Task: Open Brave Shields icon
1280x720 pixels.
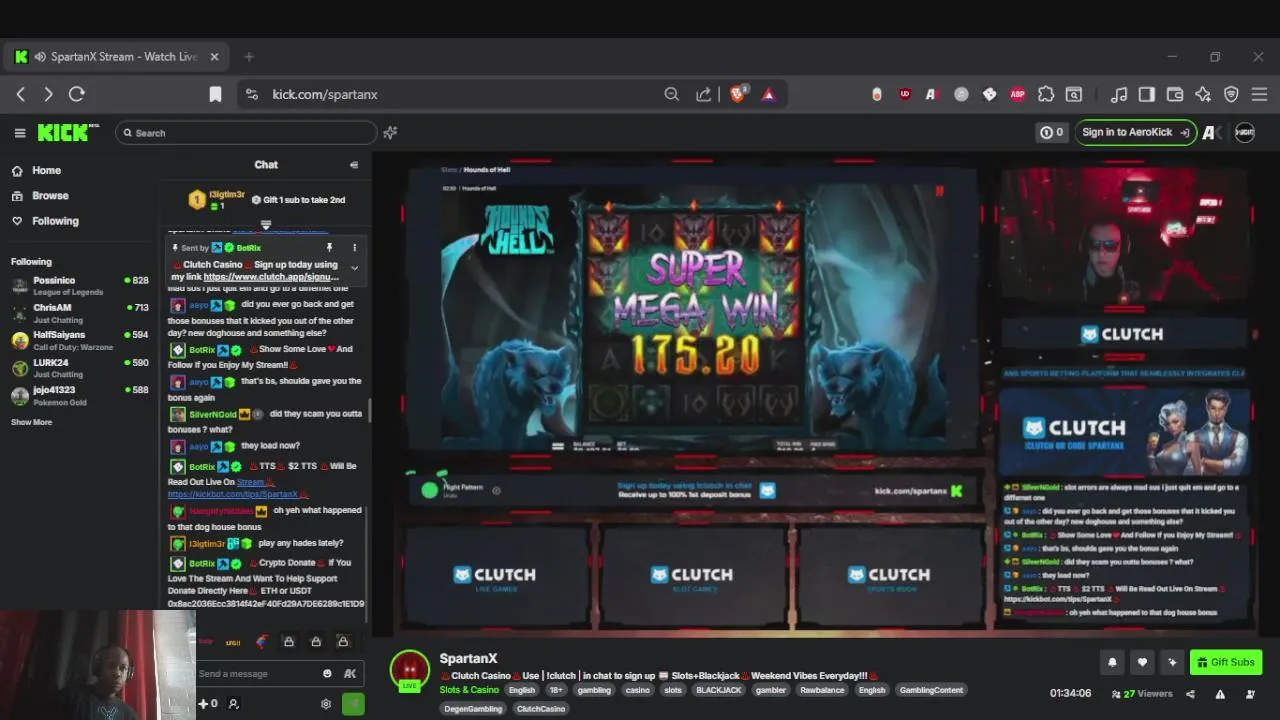Action: [739, 94]
